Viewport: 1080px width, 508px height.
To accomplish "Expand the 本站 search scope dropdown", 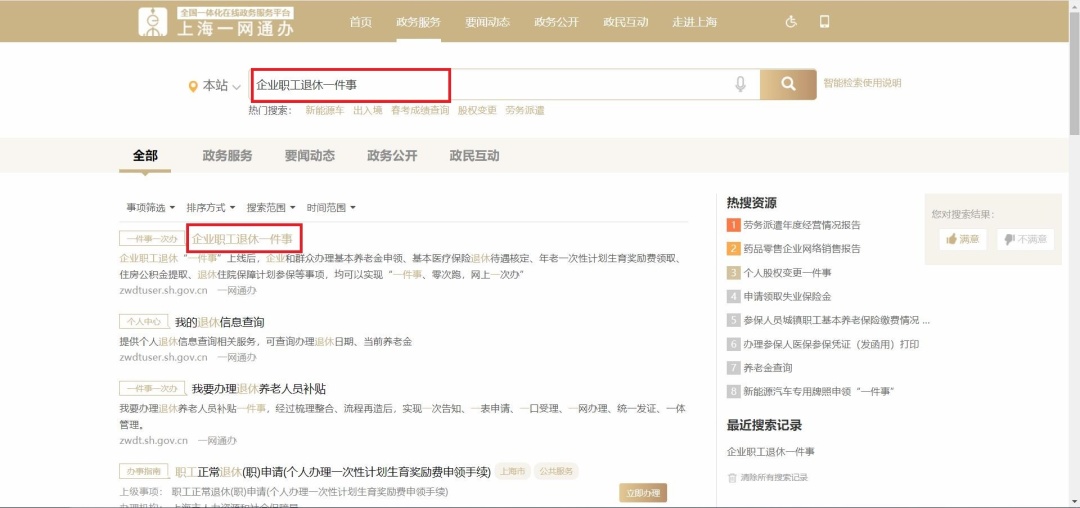I will coord(215,86).
